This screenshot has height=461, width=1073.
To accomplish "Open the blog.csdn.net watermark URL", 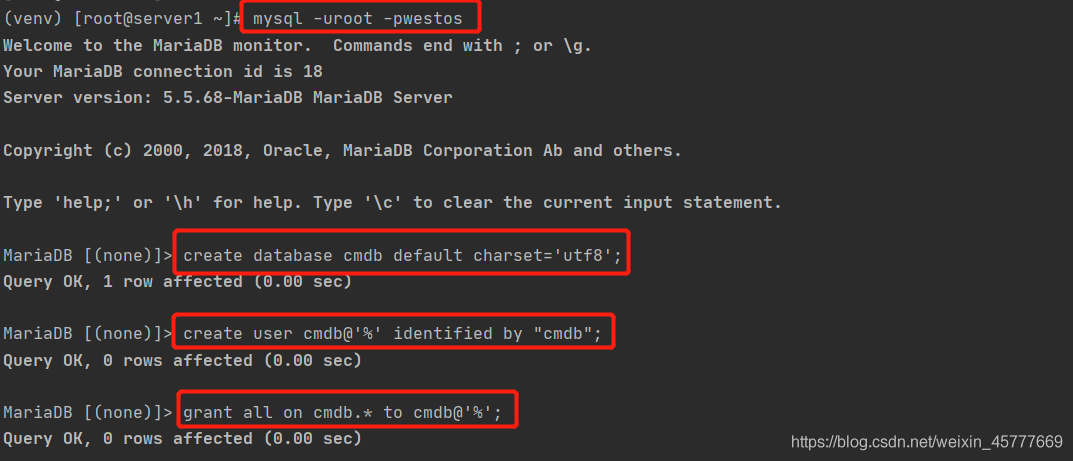I will coord(926,441).
